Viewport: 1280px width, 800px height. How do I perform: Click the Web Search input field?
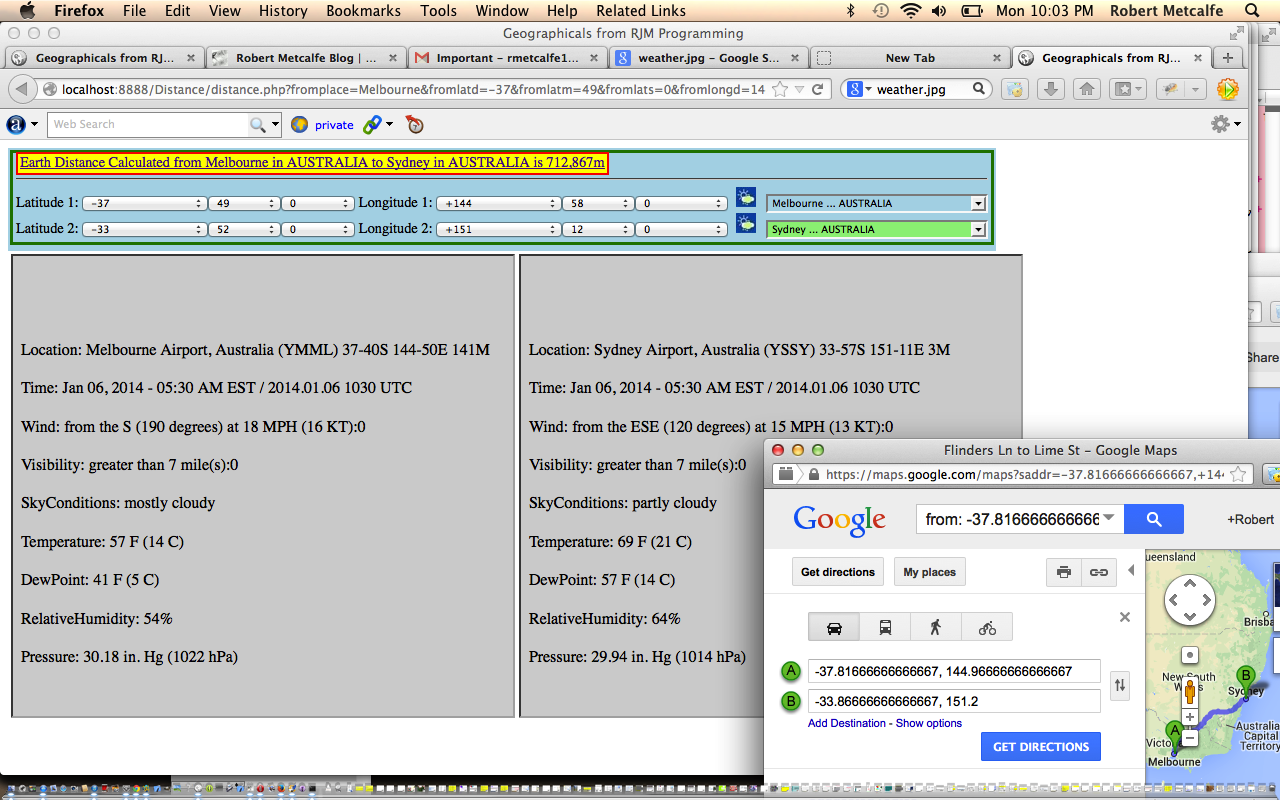[148, 124]
